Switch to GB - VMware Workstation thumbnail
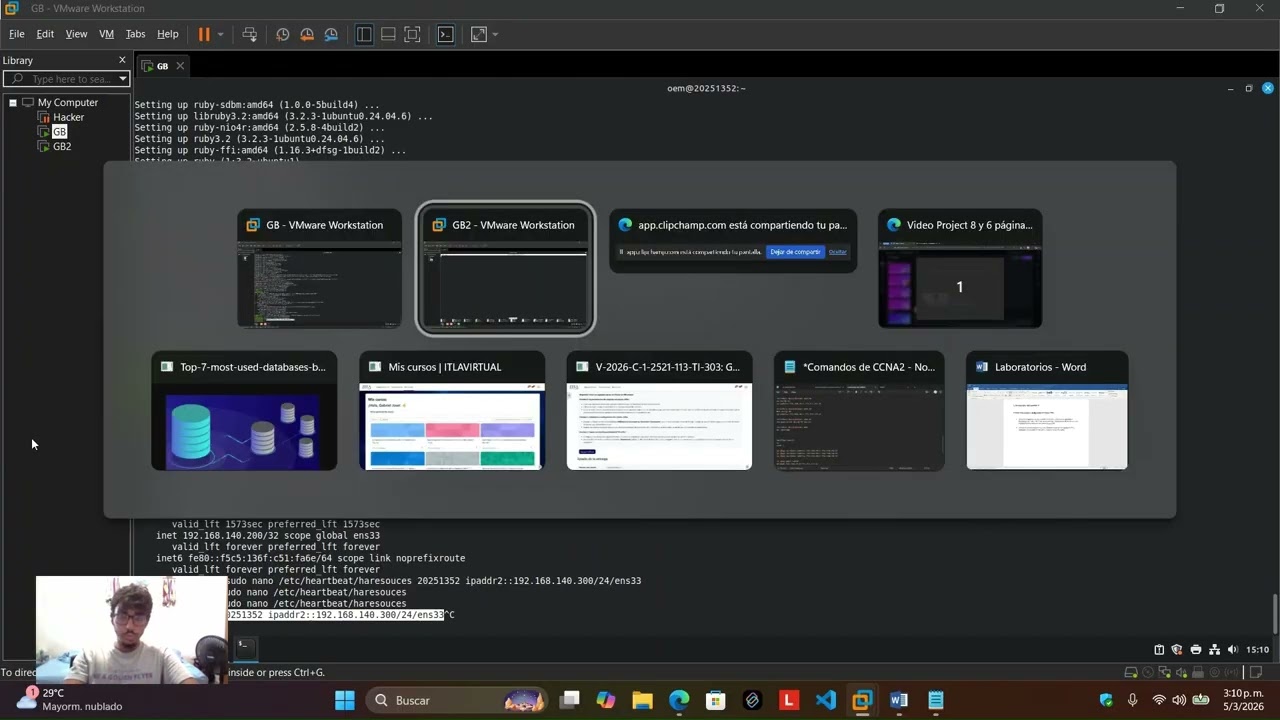 pos(319,268)
